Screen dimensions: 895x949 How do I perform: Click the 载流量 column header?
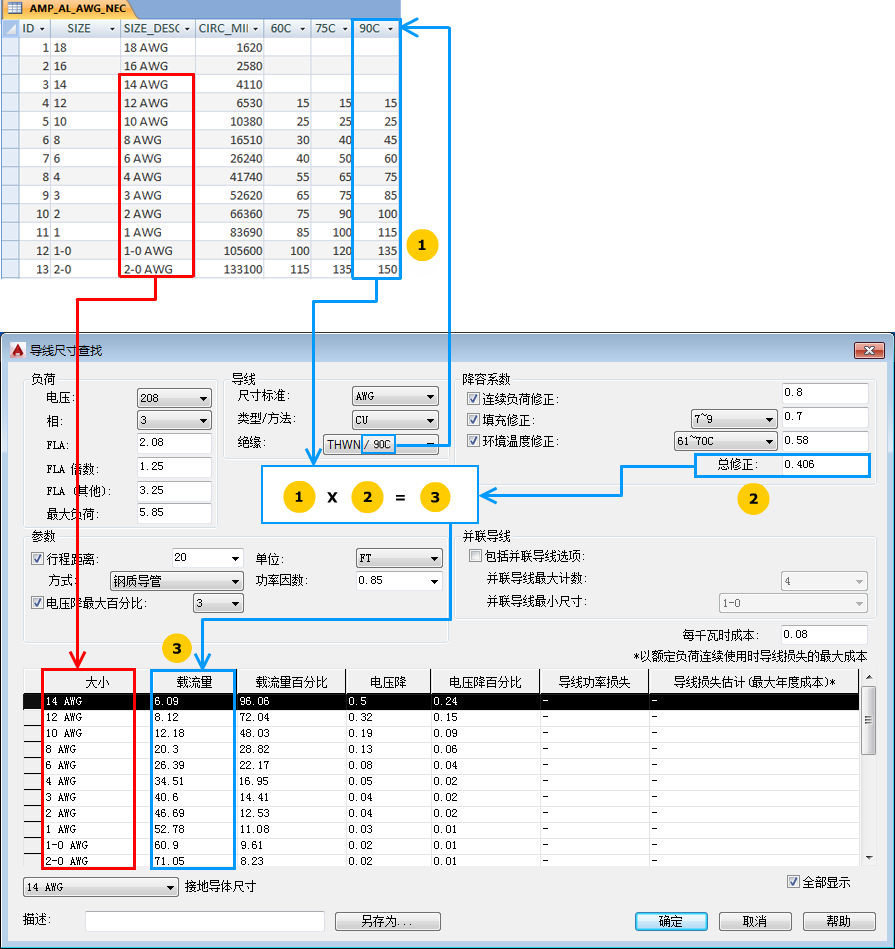click(194, 682)
